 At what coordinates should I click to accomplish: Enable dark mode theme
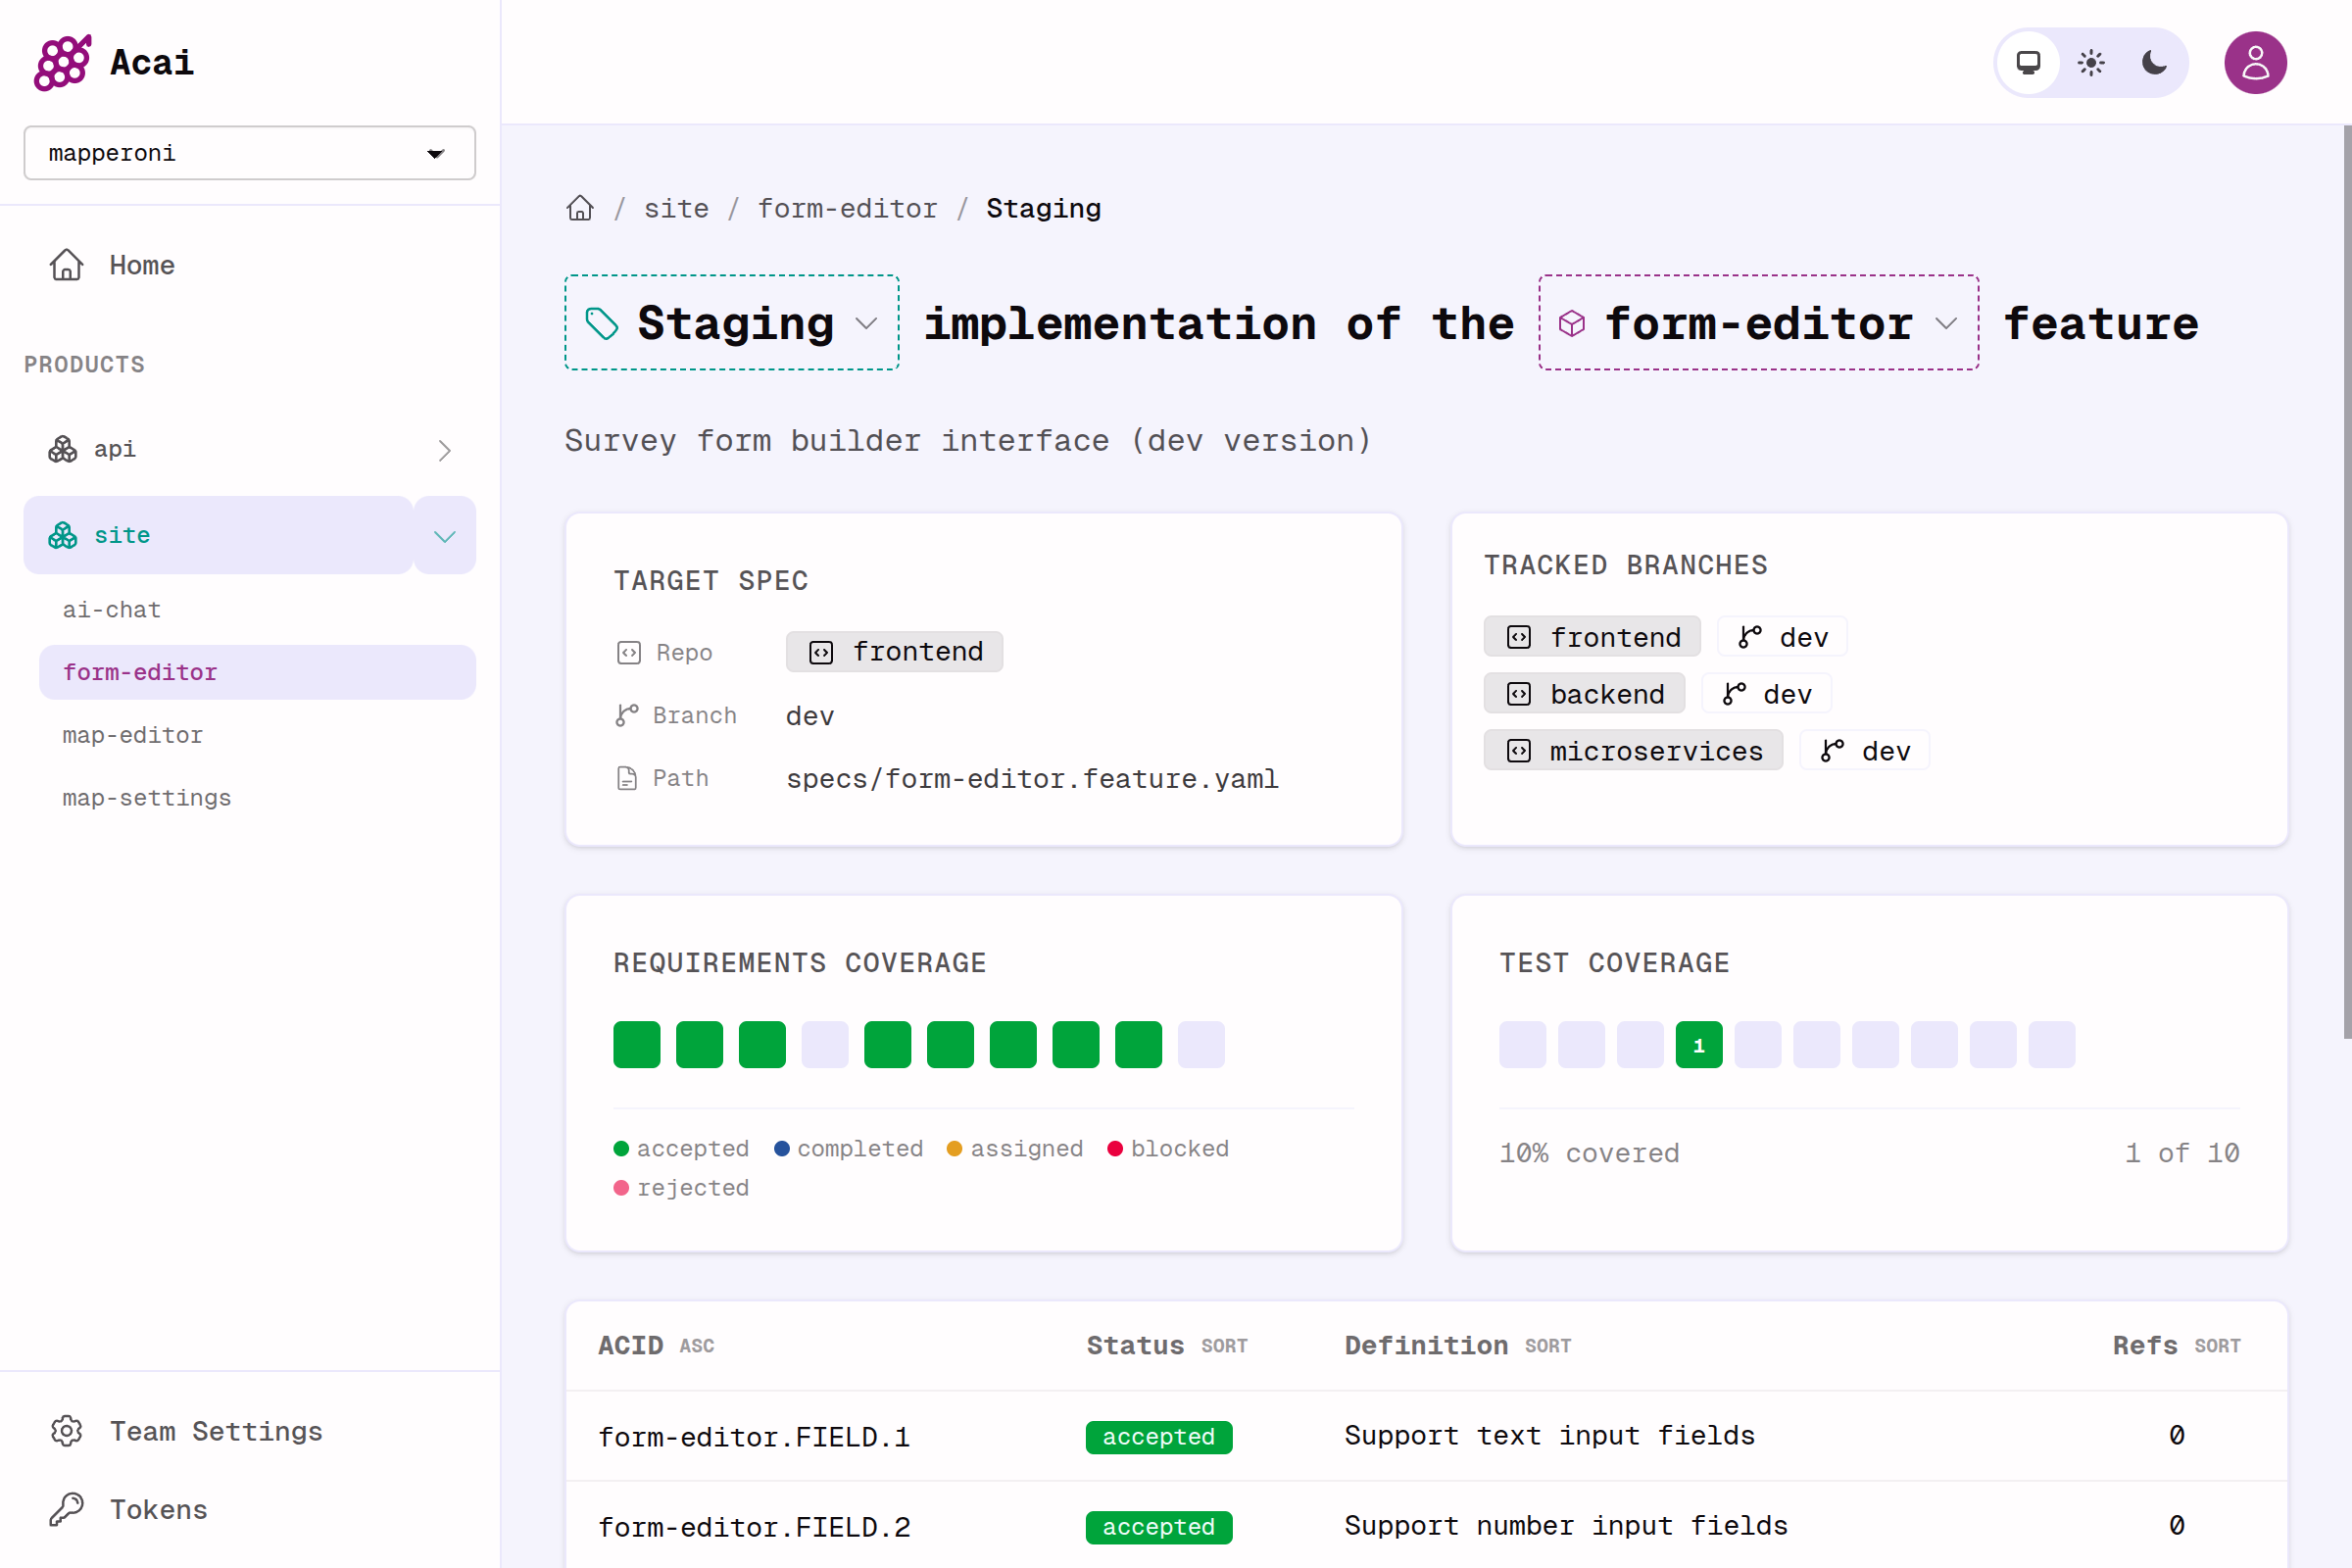2153,62
